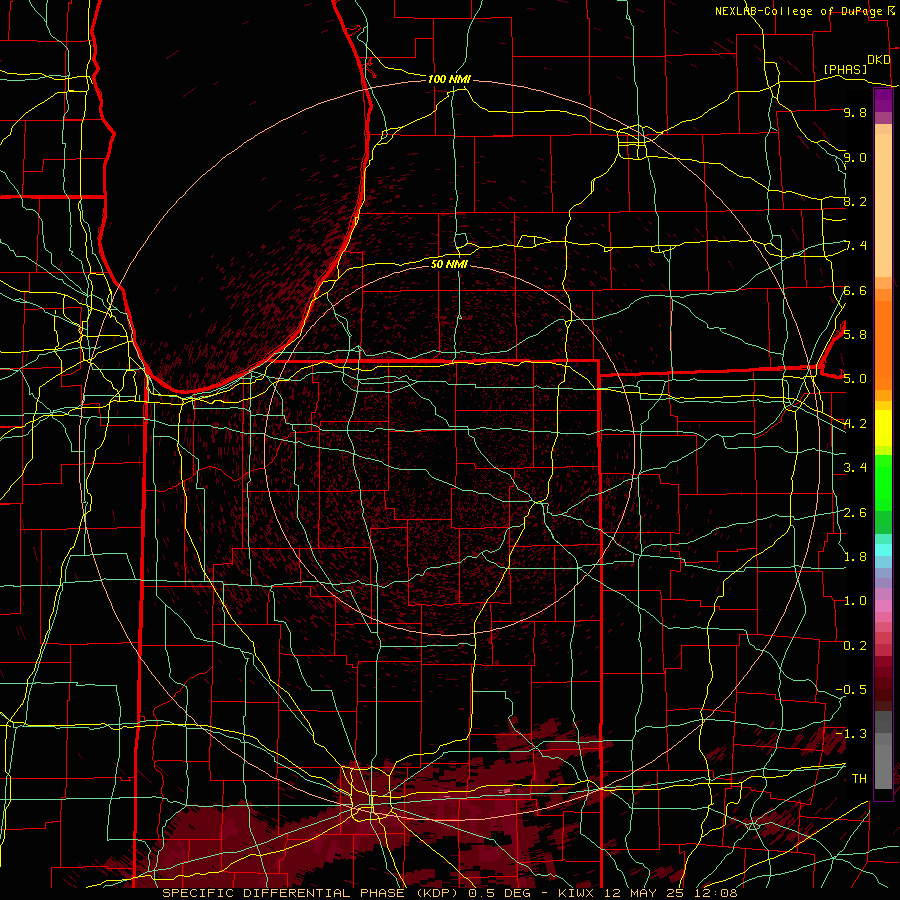Select the -1.3 value on the scale
Image resolution: width=900 pixels, height=900 pixels.
click(851, 734)
